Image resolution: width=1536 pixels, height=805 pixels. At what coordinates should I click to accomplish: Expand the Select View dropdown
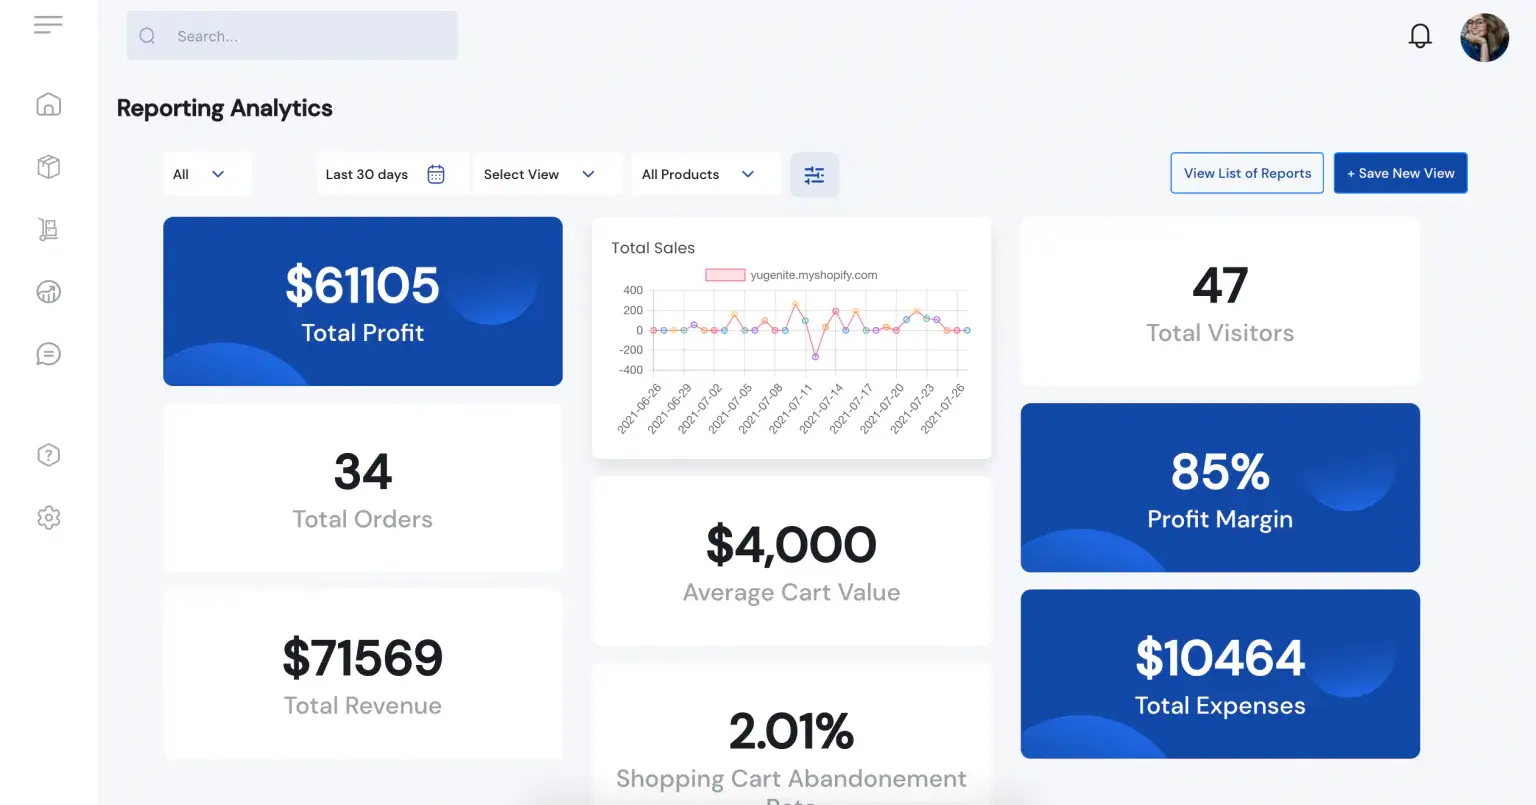click(547, 174)
